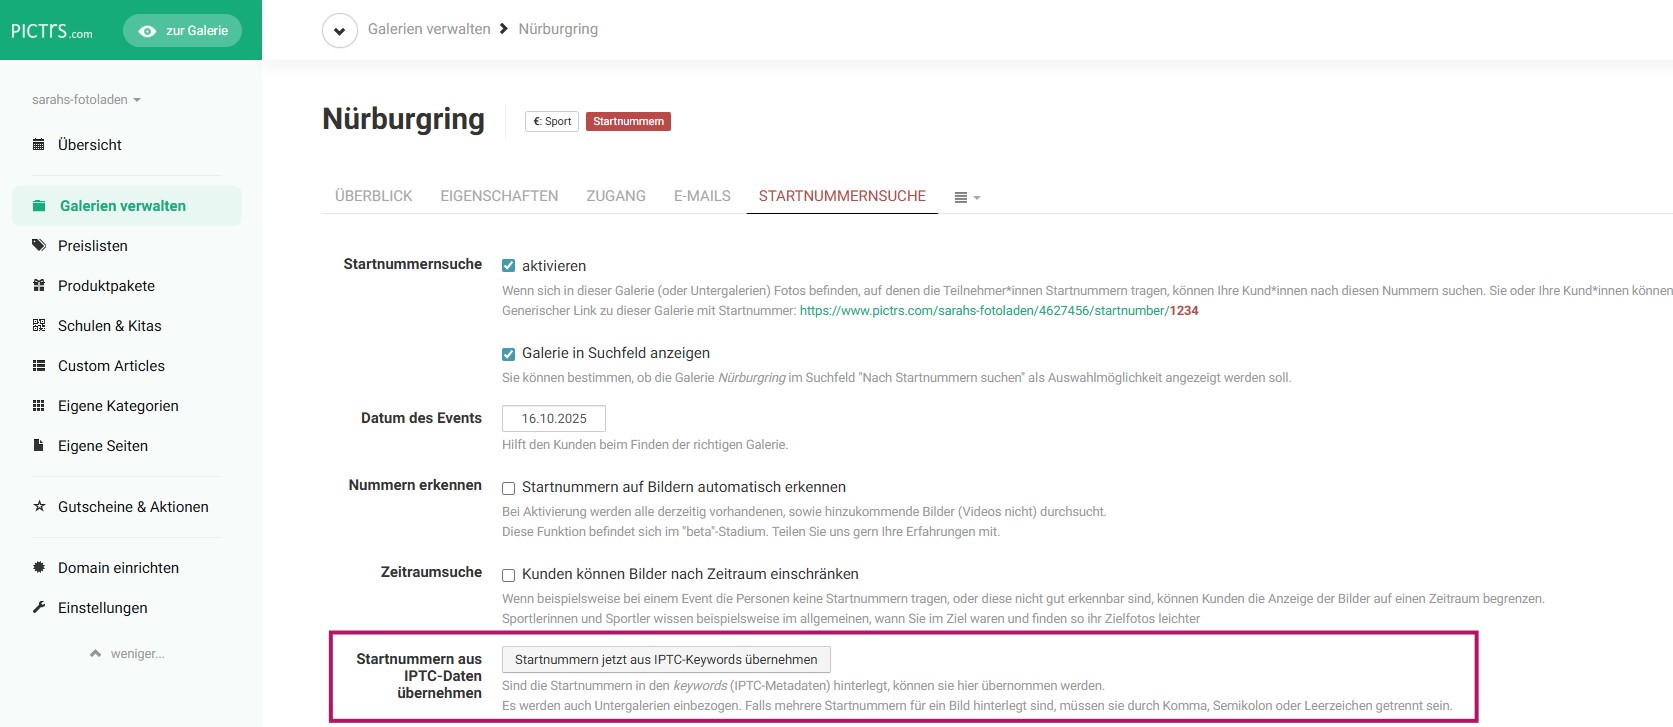Click the Startnummernsuche section label

(x=412, y=264)
